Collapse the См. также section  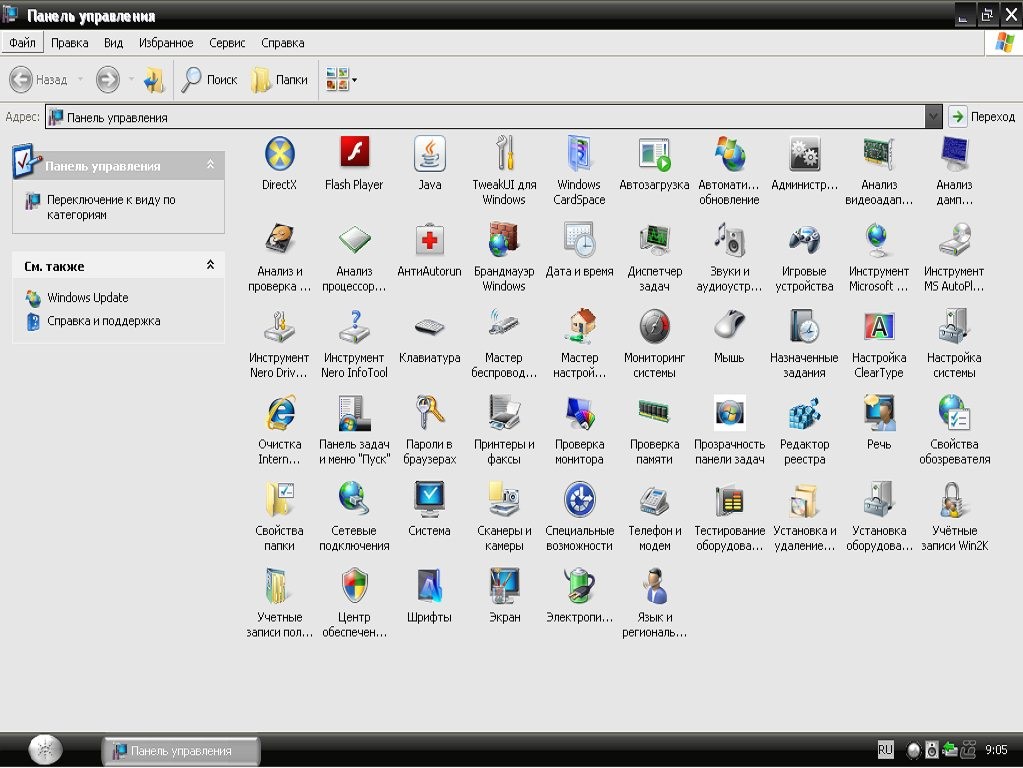(x=210, y=265)
